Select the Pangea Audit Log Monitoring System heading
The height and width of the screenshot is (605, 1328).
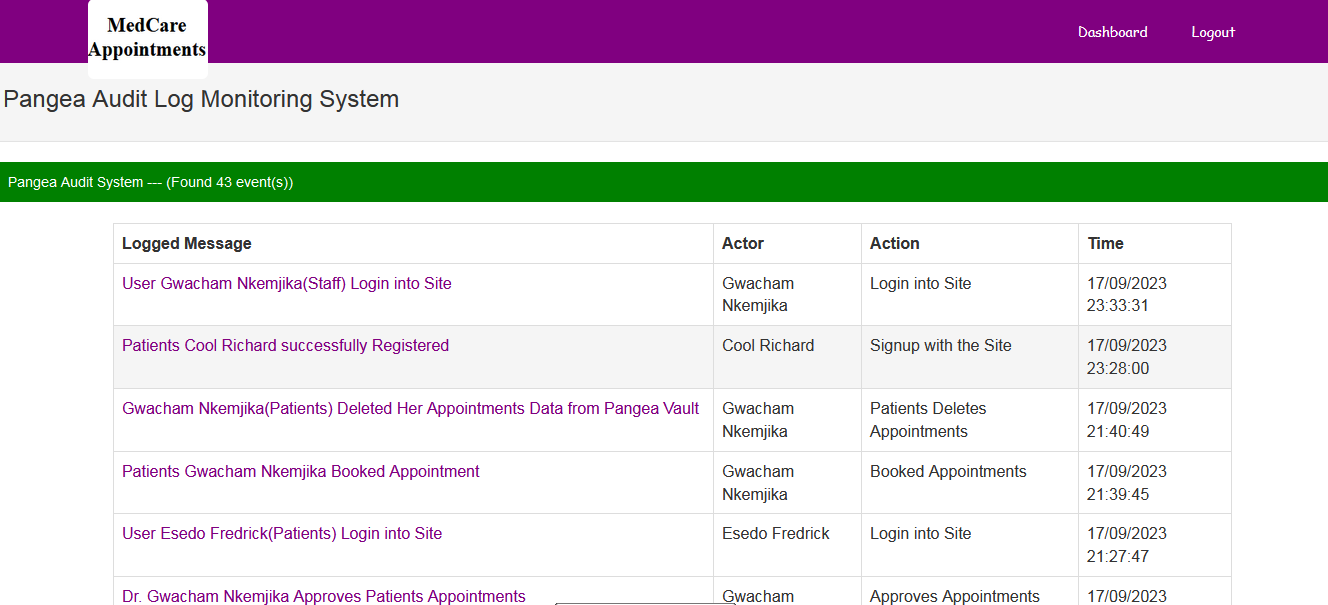click(201, 99)
